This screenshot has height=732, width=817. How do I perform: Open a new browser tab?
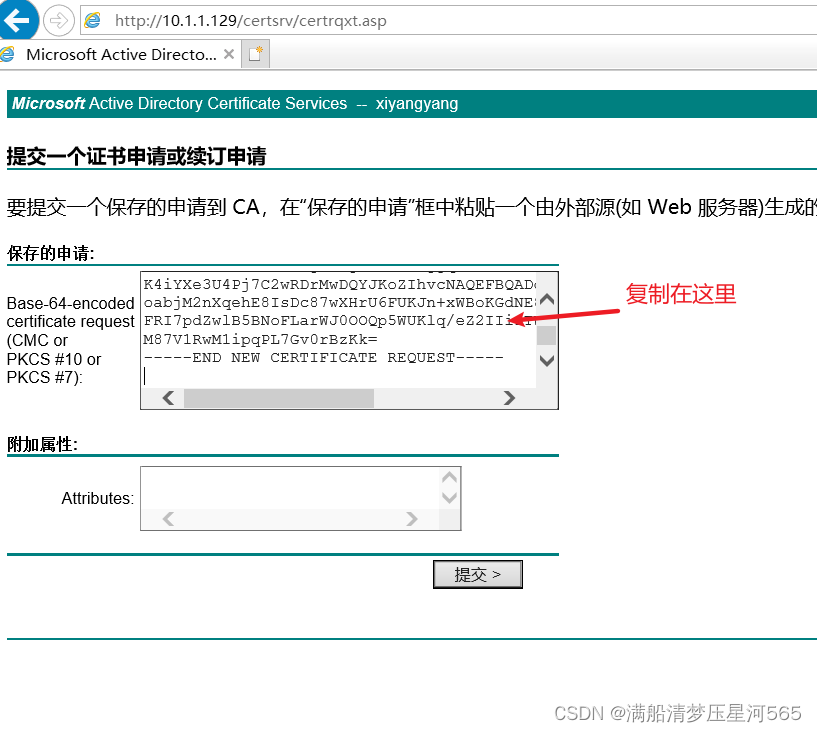pos(255,54)
